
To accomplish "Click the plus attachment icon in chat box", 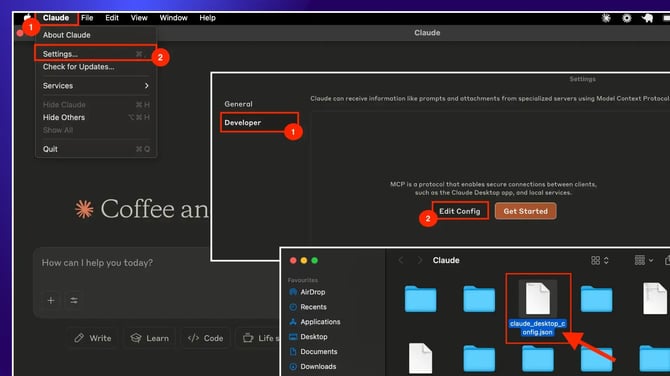I will [51, 300].
